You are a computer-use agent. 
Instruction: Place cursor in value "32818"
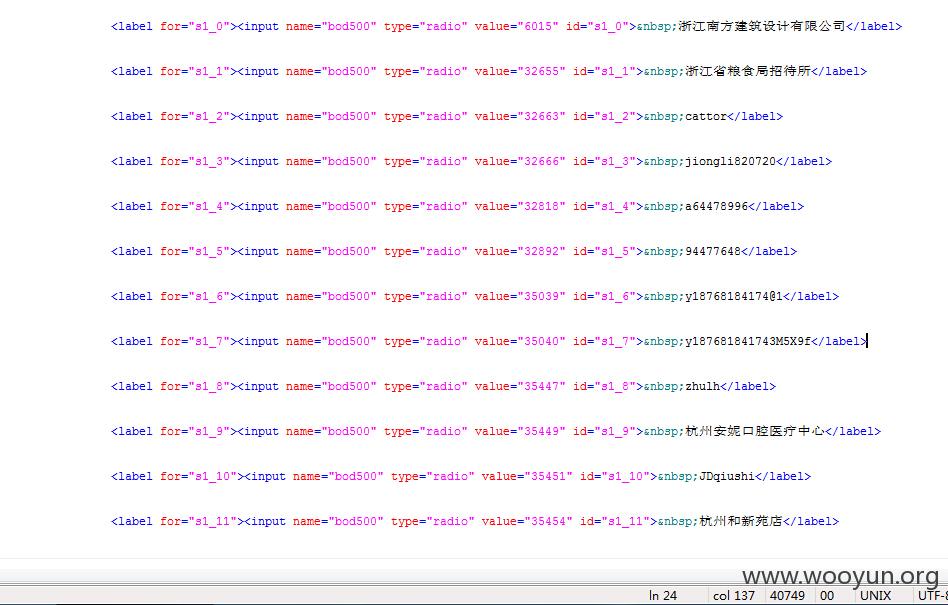(541, 207)
